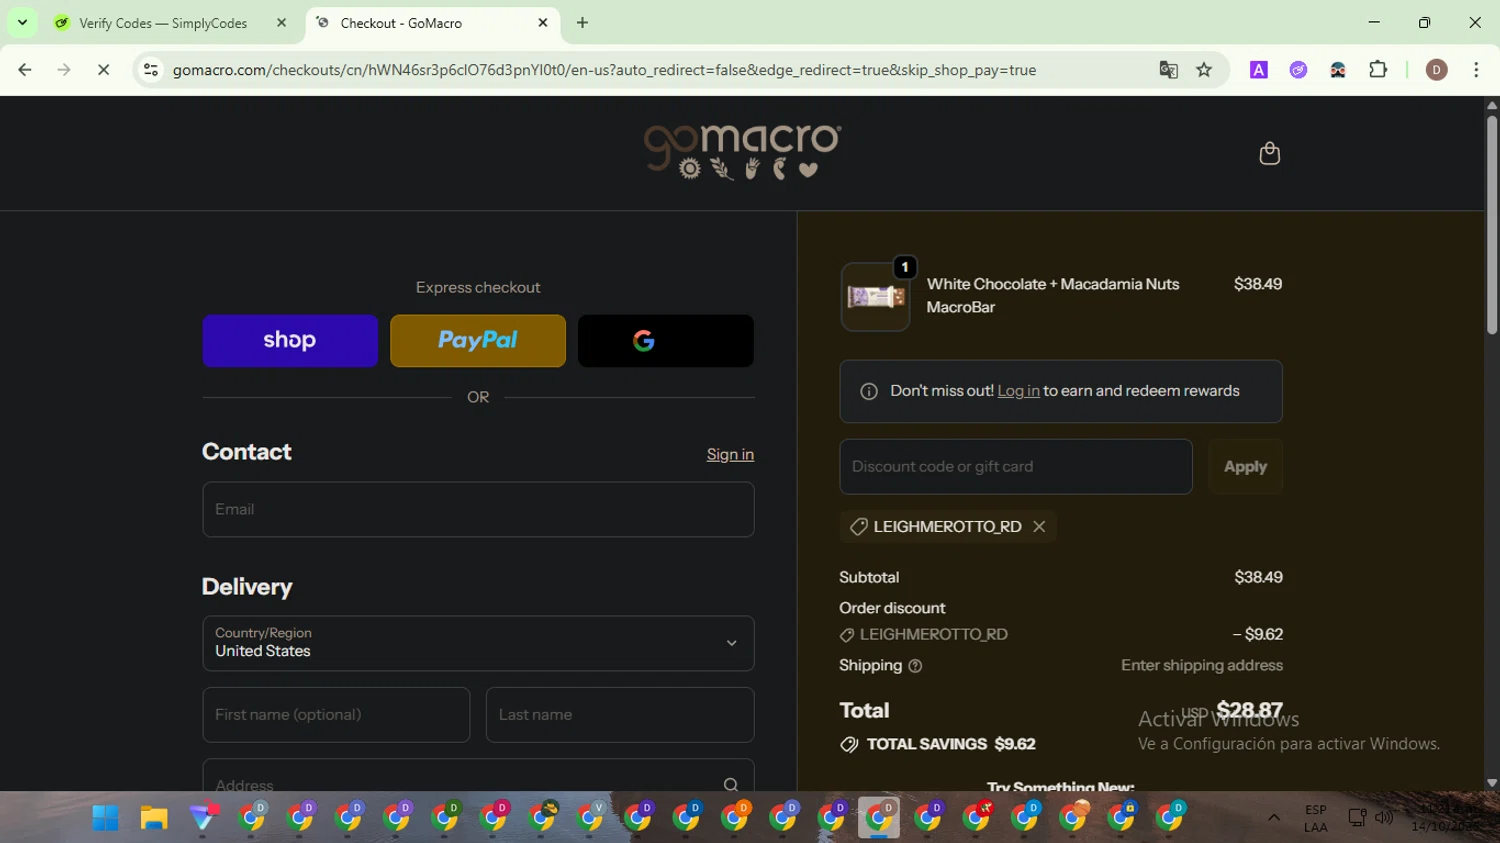This screenshot has height=843, width=1500.
Task: Bookmark this page with the star icon
Action: pos(1204,70)
